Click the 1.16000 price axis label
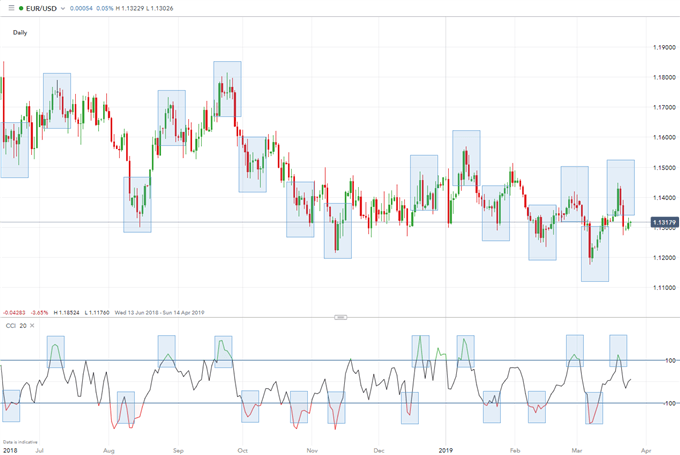The height and width of the screenshot is (455, 680). coord(664,137)
